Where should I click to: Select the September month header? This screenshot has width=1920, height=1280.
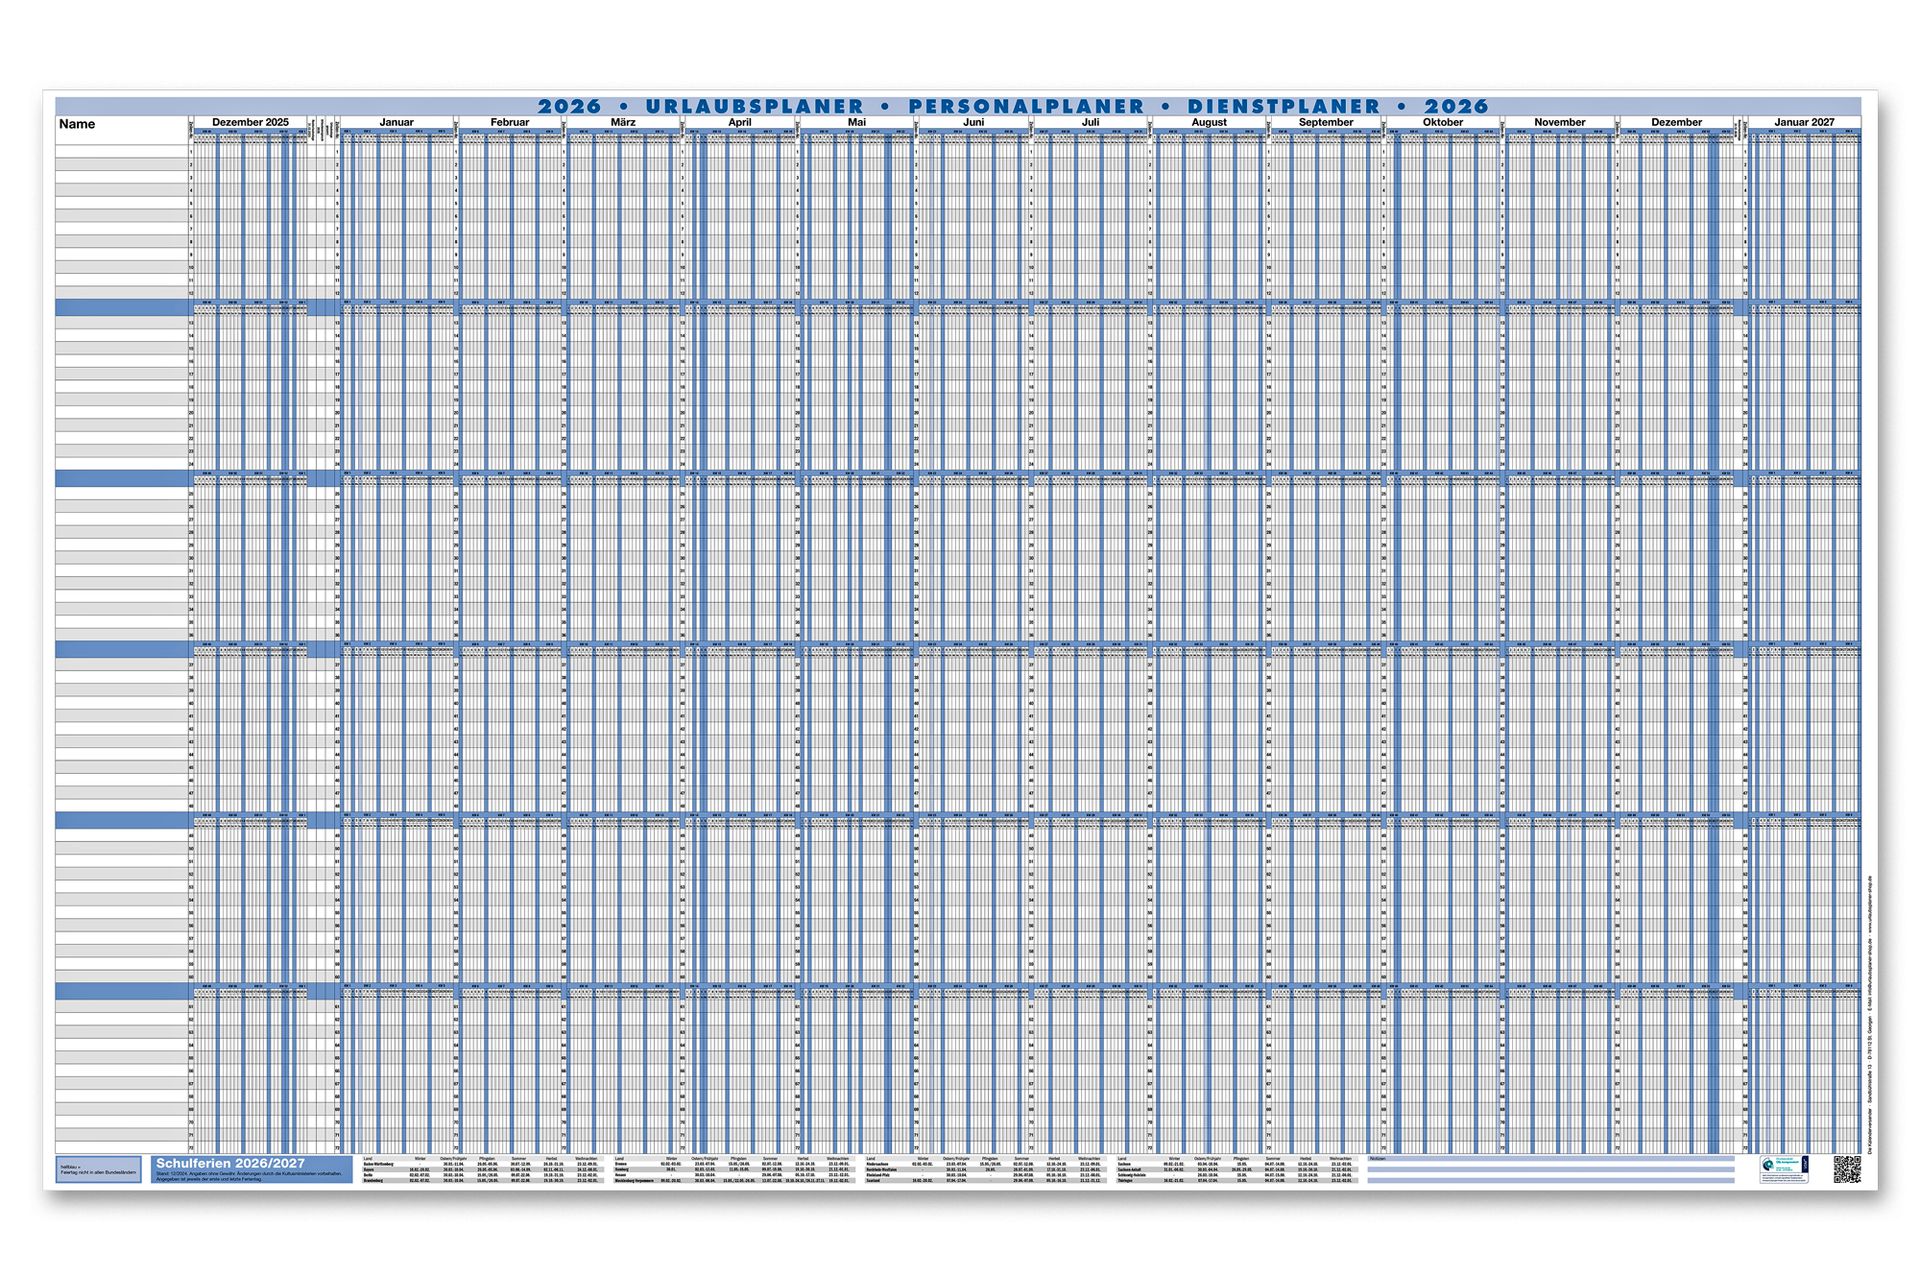[1325, 122]
